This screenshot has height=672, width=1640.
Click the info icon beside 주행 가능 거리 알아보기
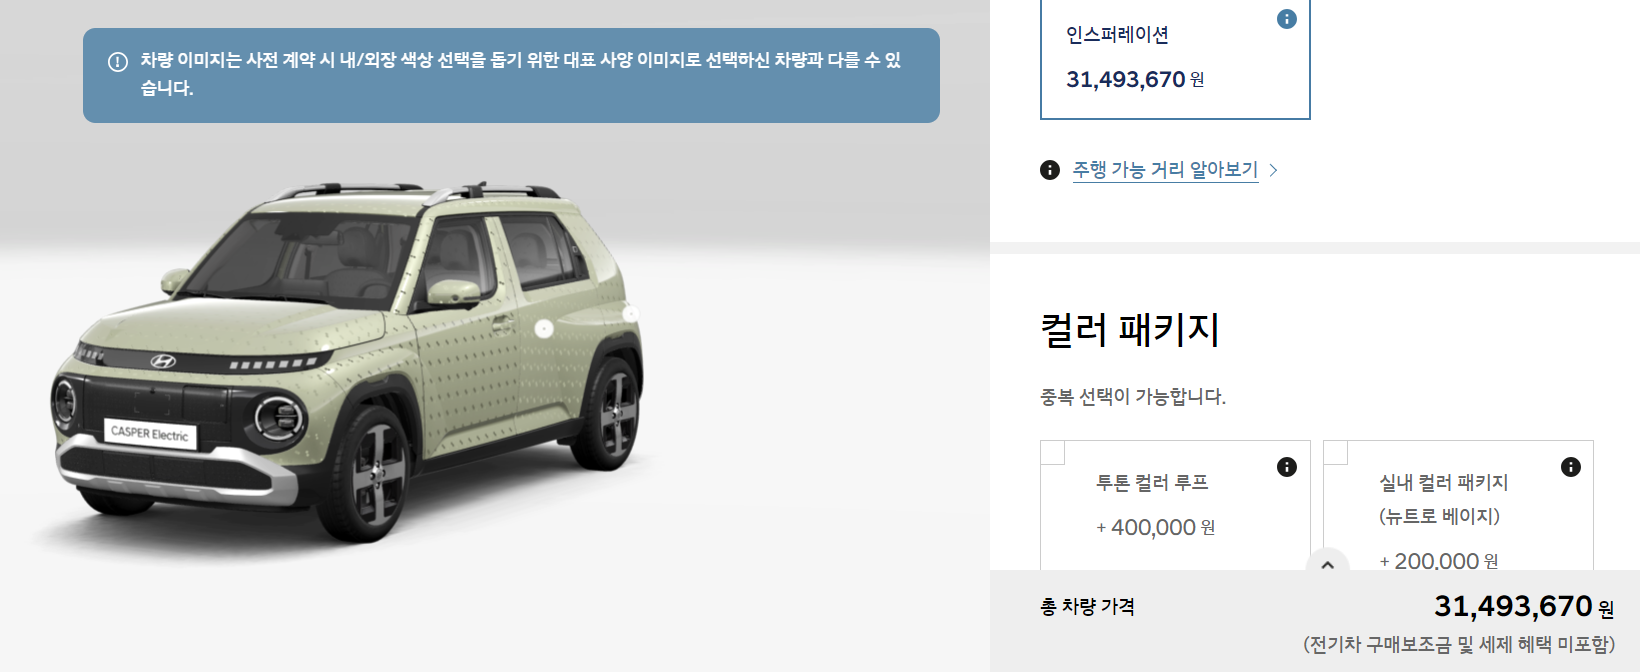point(1050,170)
